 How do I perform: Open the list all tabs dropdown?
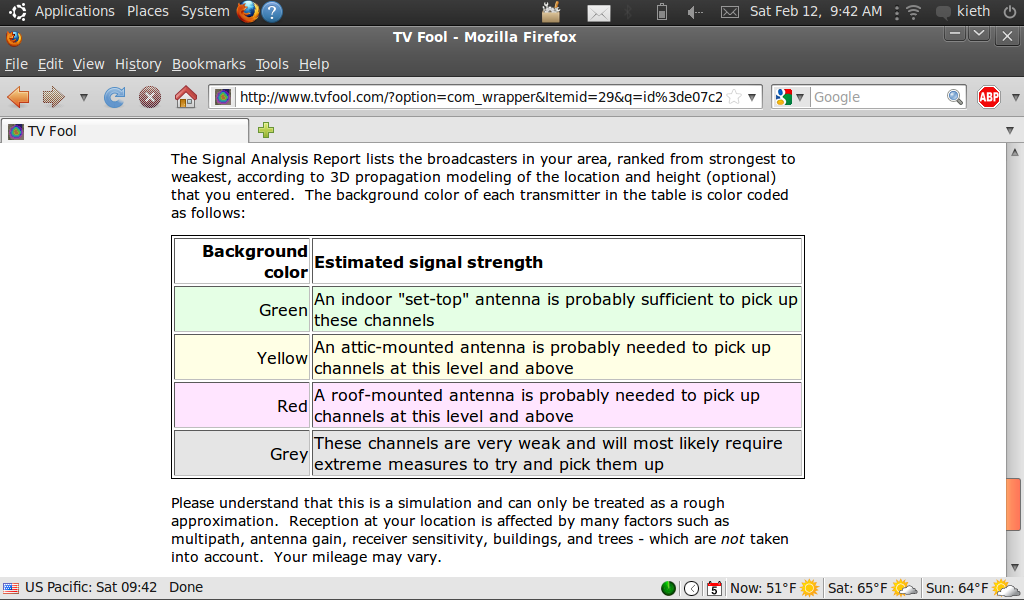1010,130
